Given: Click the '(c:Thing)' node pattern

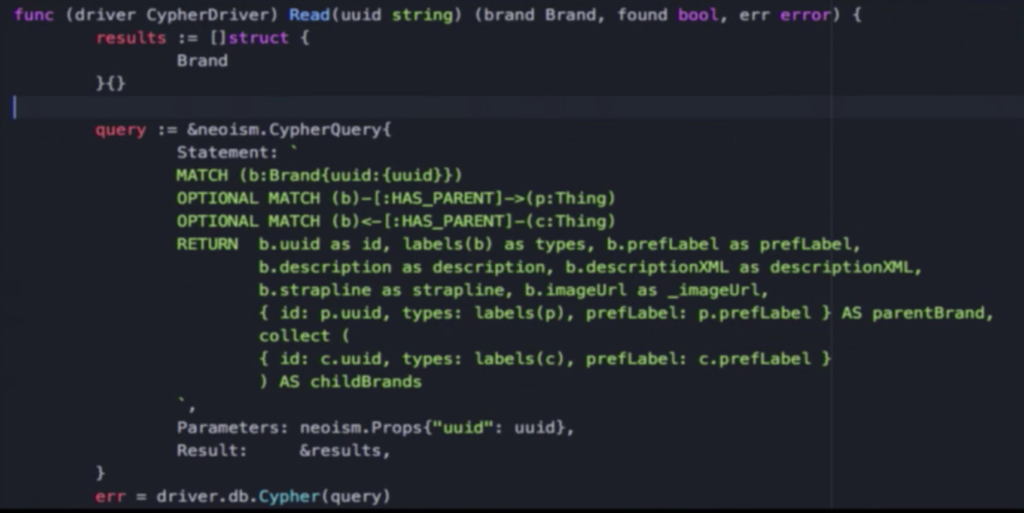Looking at the screenshot, I should tap(569, 221).
